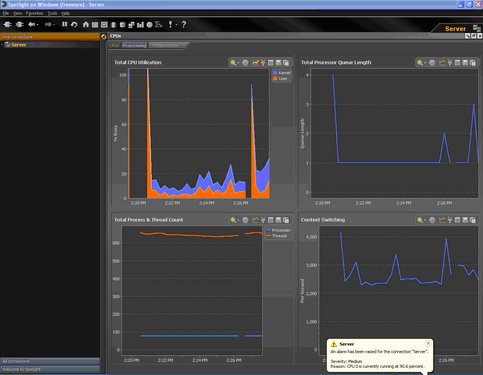
Task: Switch to the Processing tab
Action: click(x=134, y=45)
